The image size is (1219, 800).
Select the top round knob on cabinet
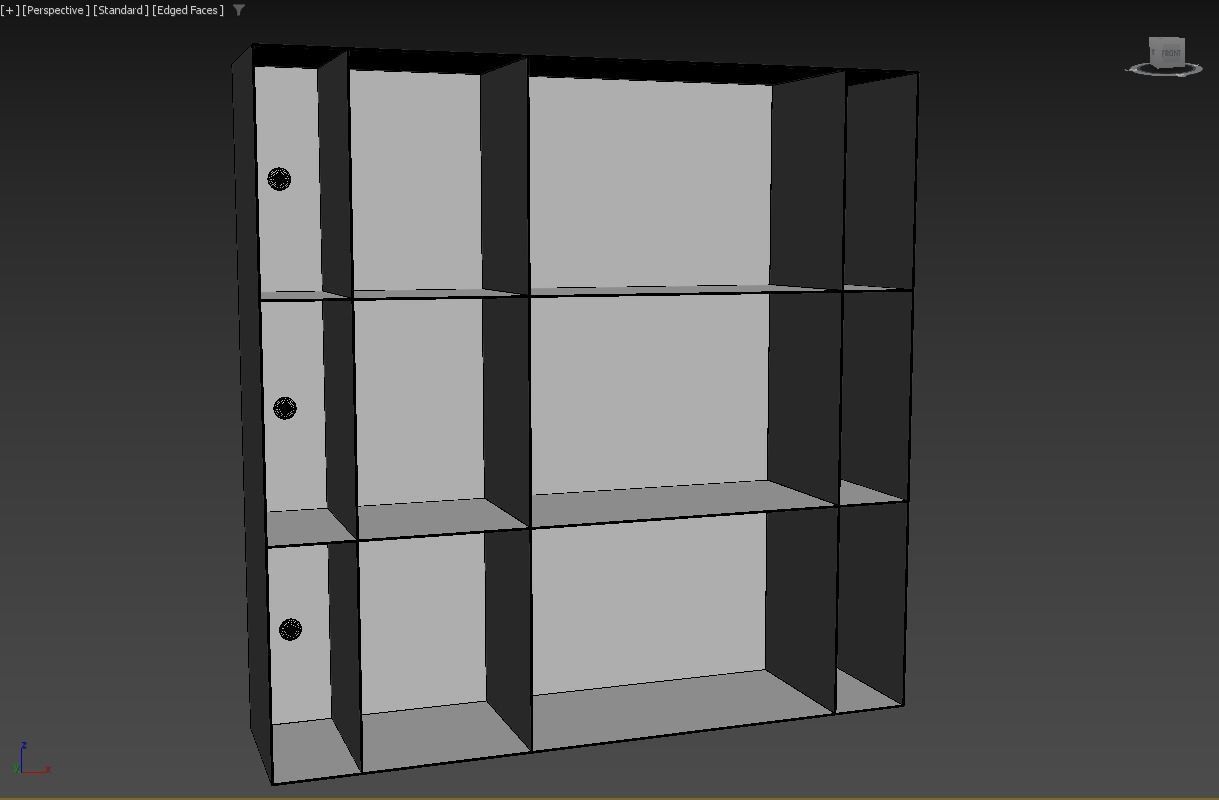pyautogui.click(x=279, y=179)
